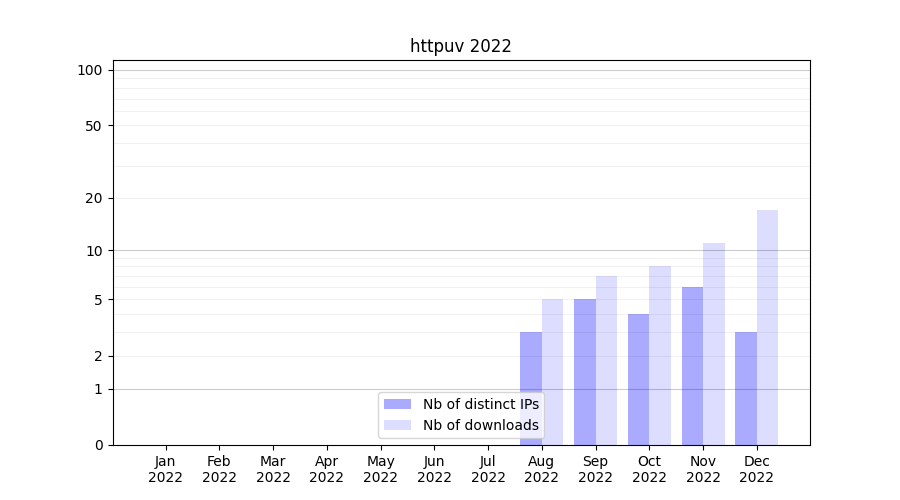Select the September distinct IPs bar
The image size is (900, 500).
point(585,372)
